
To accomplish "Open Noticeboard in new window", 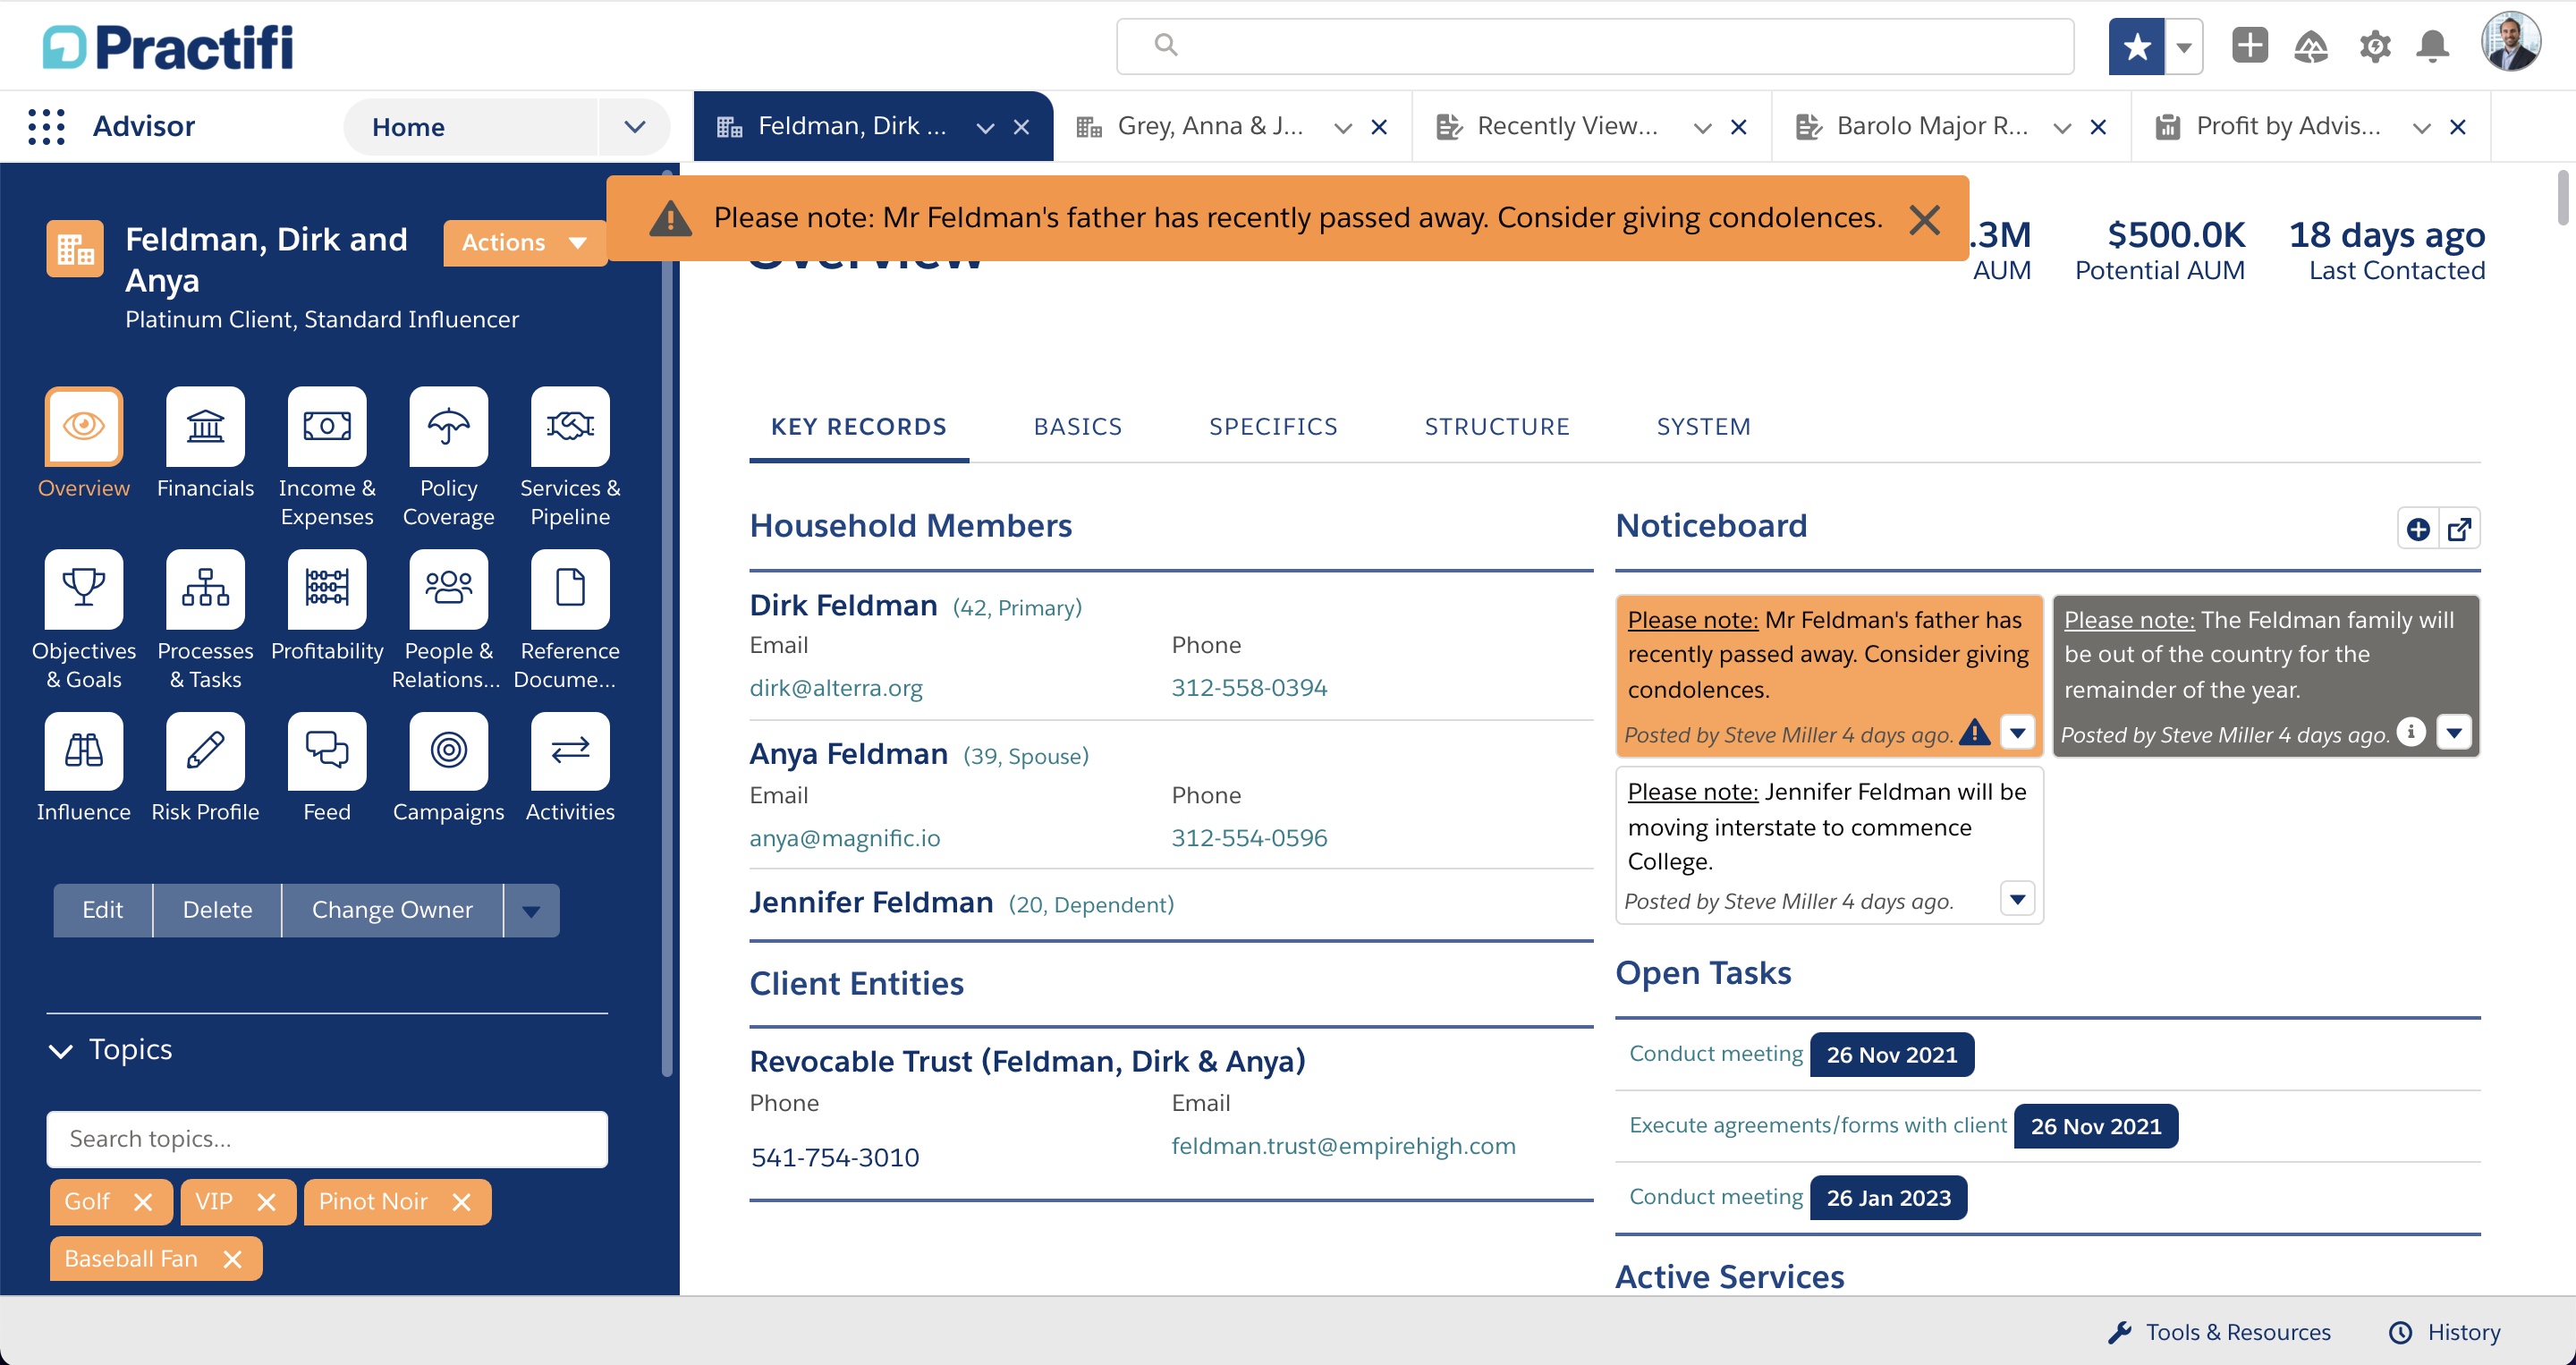I will tap(2460, 529).
